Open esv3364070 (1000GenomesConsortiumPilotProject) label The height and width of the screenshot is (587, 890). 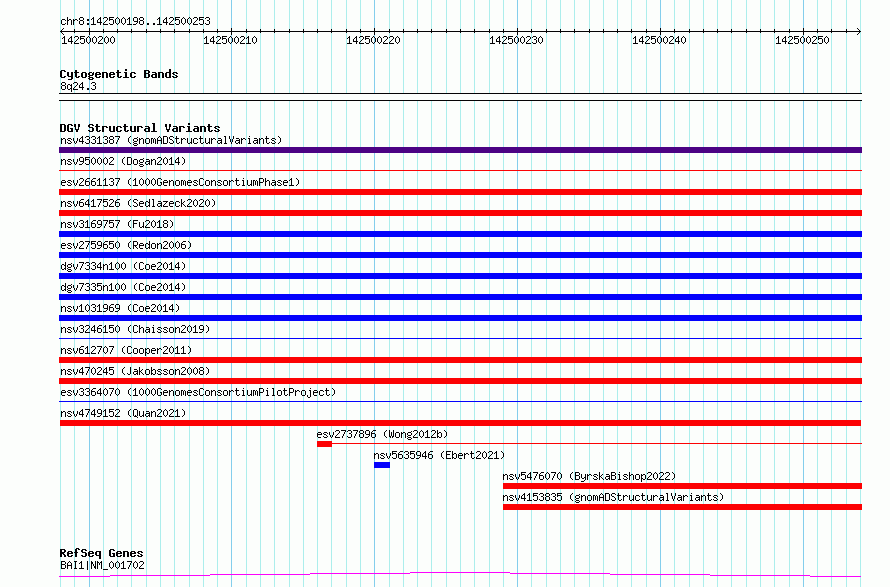tap(198, 392)
